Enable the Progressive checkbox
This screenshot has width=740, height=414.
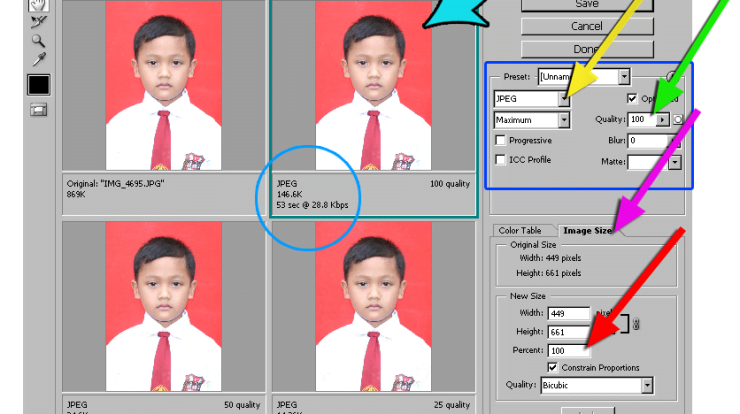500,140
